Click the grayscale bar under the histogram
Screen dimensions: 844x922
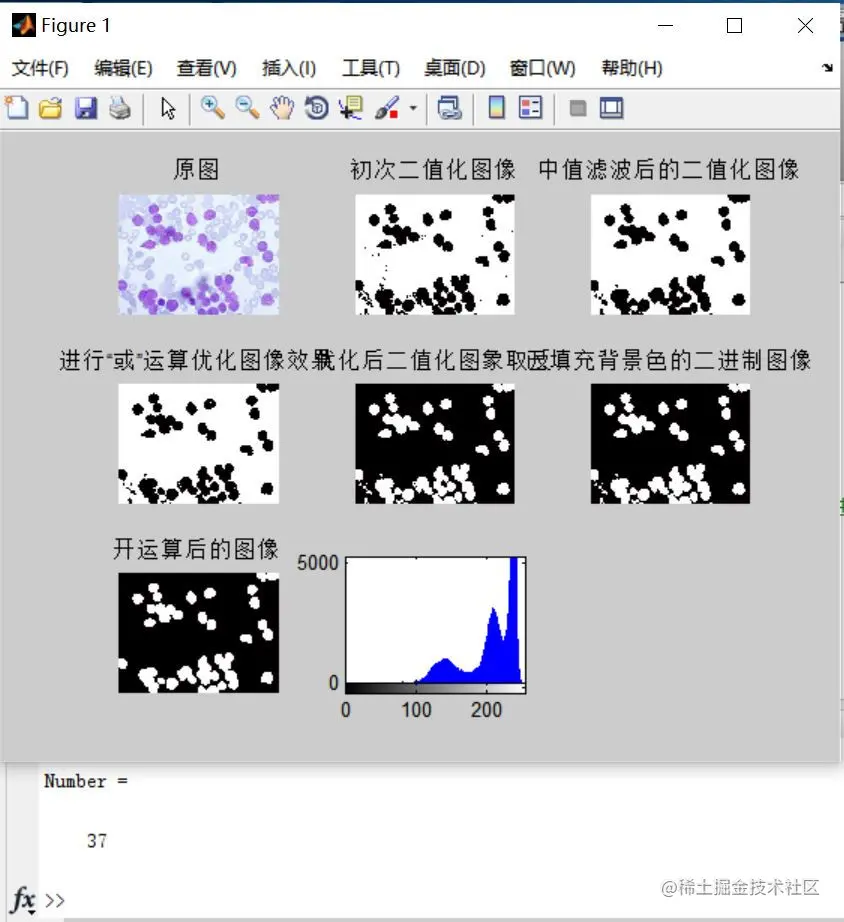436,689
